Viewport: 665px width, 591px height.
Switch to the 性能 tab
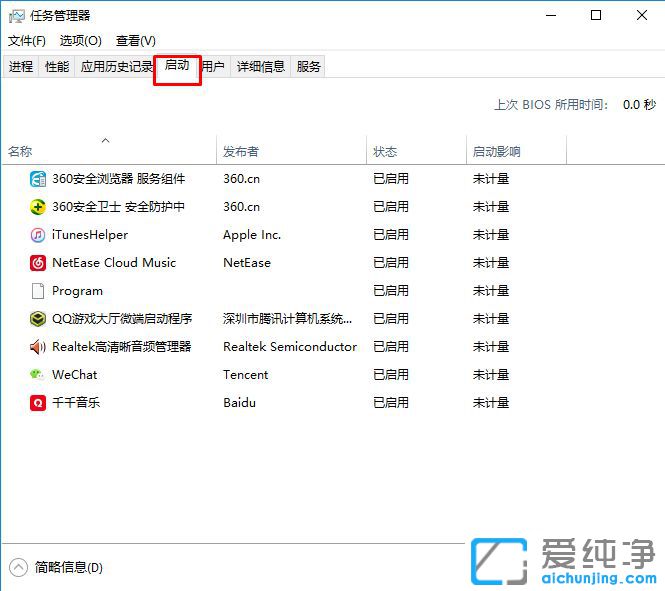pyautogui.click(x=57, y=67)
